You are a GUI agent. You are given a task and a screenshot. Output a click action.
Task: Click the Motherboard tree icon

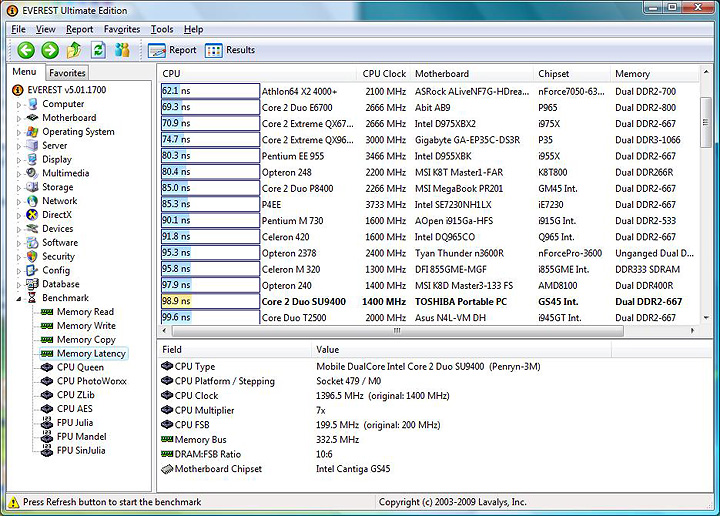click(x=32, y=118)
